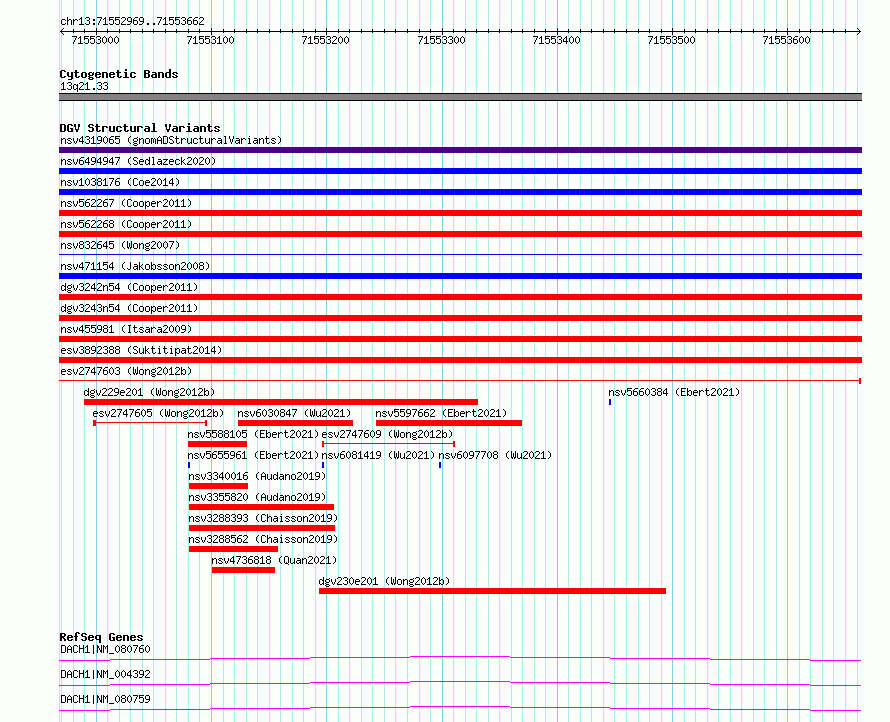Click the chr13:71552969..71553662 region label

pyautogui.click(x=132, y=22)
